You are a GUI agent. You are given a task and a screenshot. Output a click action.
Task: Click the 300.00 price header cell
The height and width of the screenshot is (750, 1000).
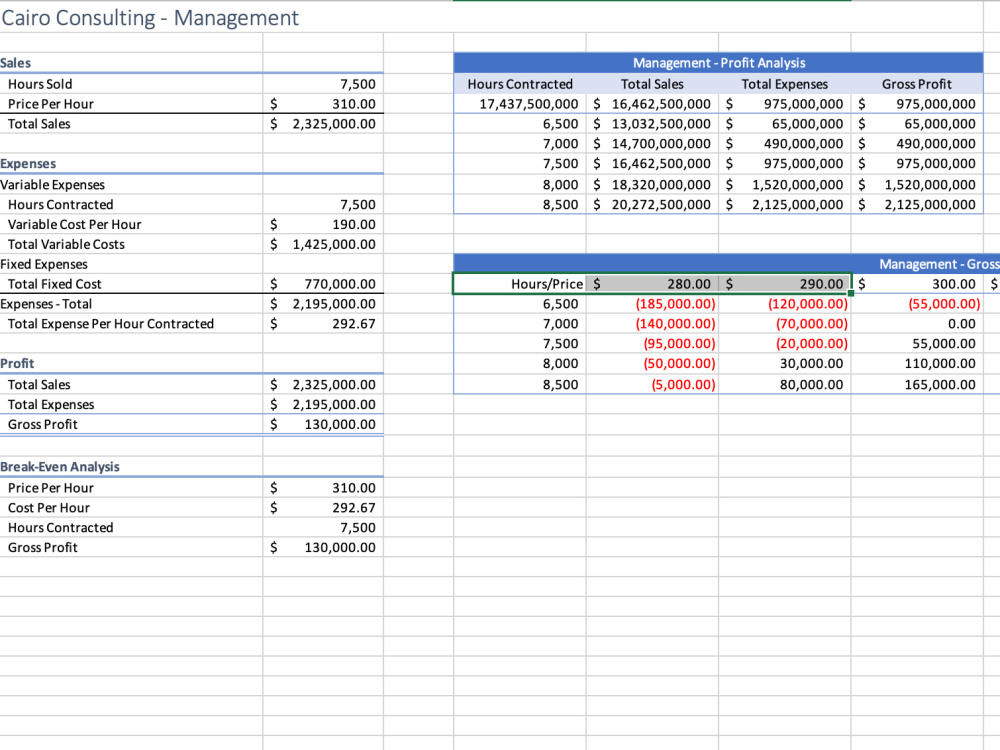tap(917, 284)
